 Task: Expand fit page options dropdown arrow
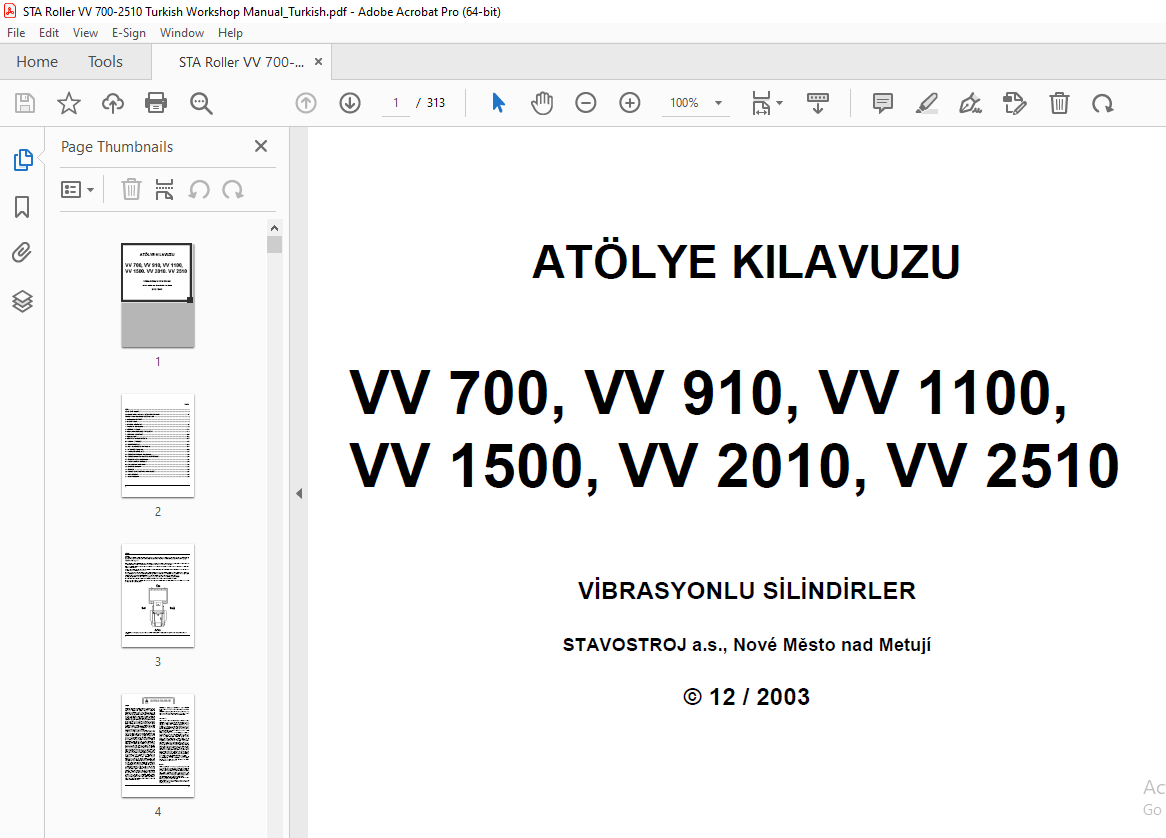click(x=779, y=103)
